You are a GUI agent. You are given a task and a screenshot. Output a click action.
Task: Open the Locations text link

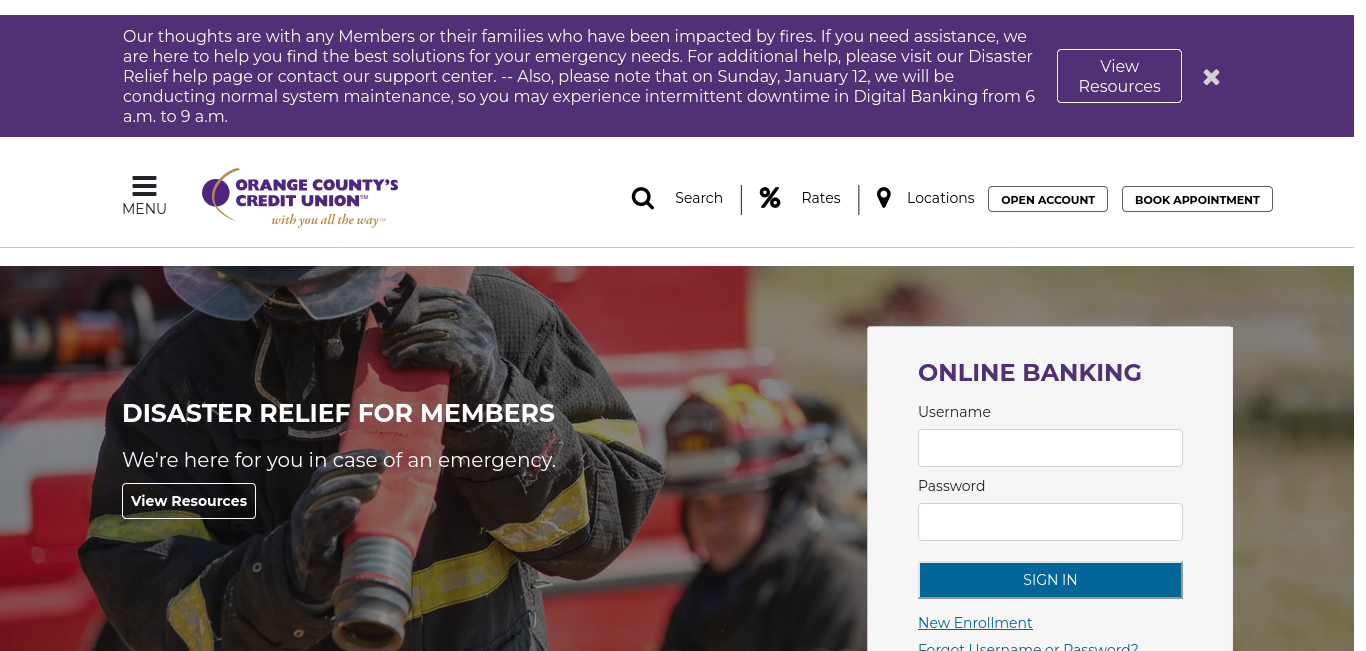[941, 198]
